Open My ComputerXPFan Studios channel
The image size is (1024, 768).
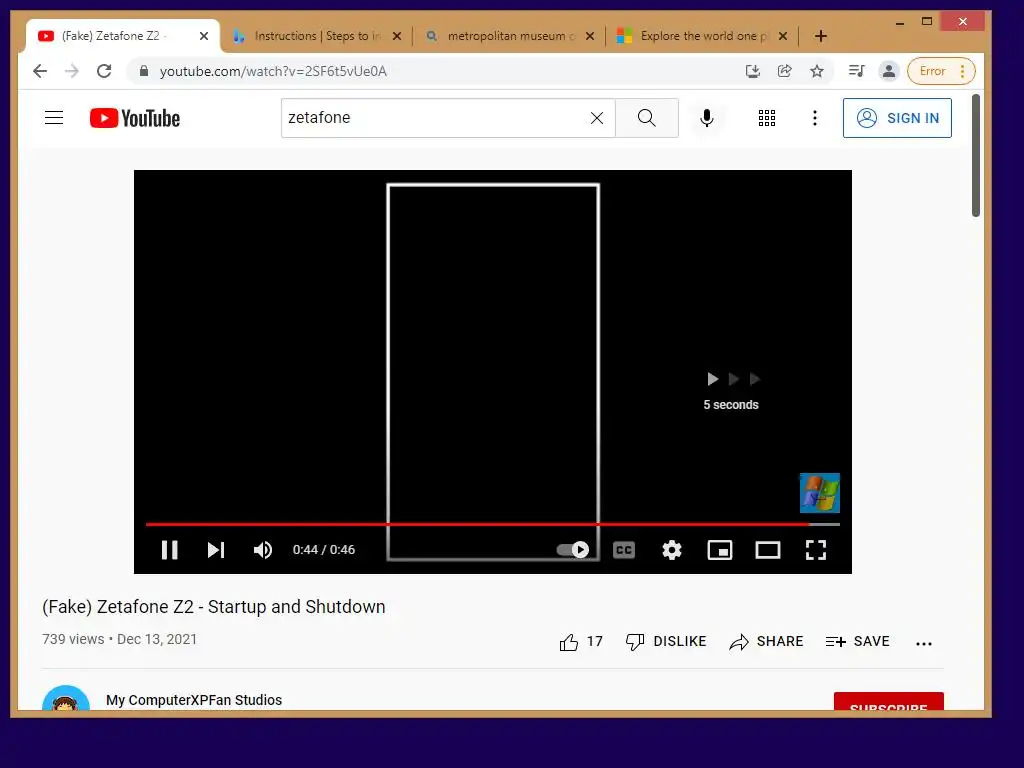click(x=194, y=700)
